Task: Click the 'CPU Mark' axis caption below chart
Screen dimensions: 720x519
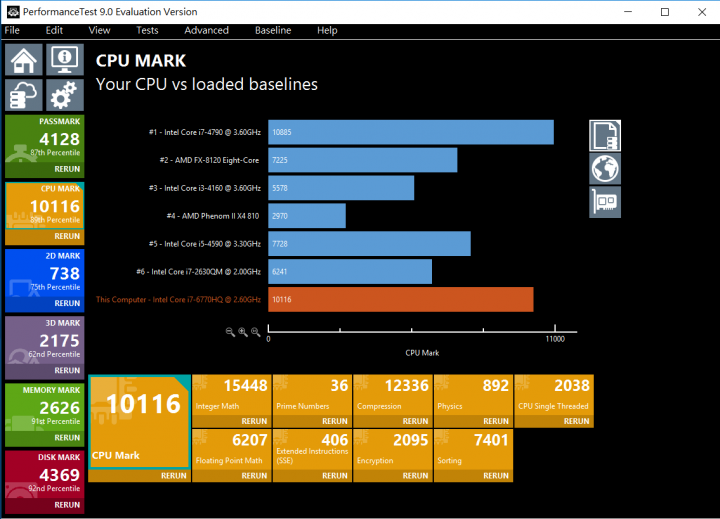Action: pyautogui.click(x=422, y=353)
